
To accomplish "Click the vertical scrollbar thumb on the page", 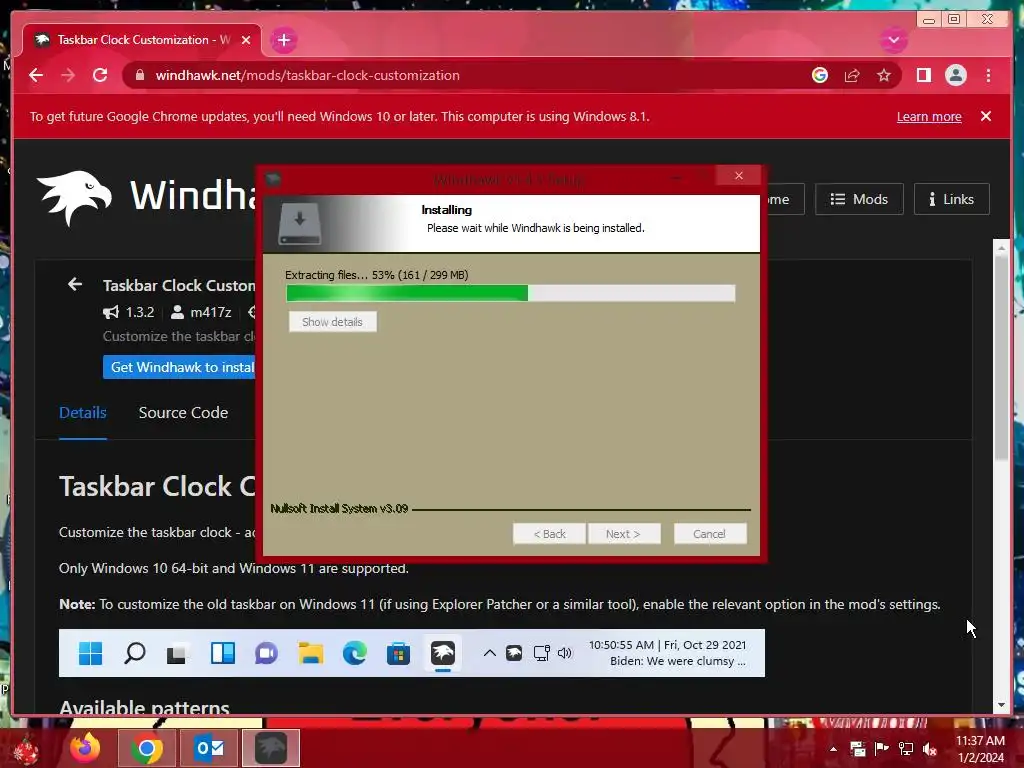I will click(1001, 358).
